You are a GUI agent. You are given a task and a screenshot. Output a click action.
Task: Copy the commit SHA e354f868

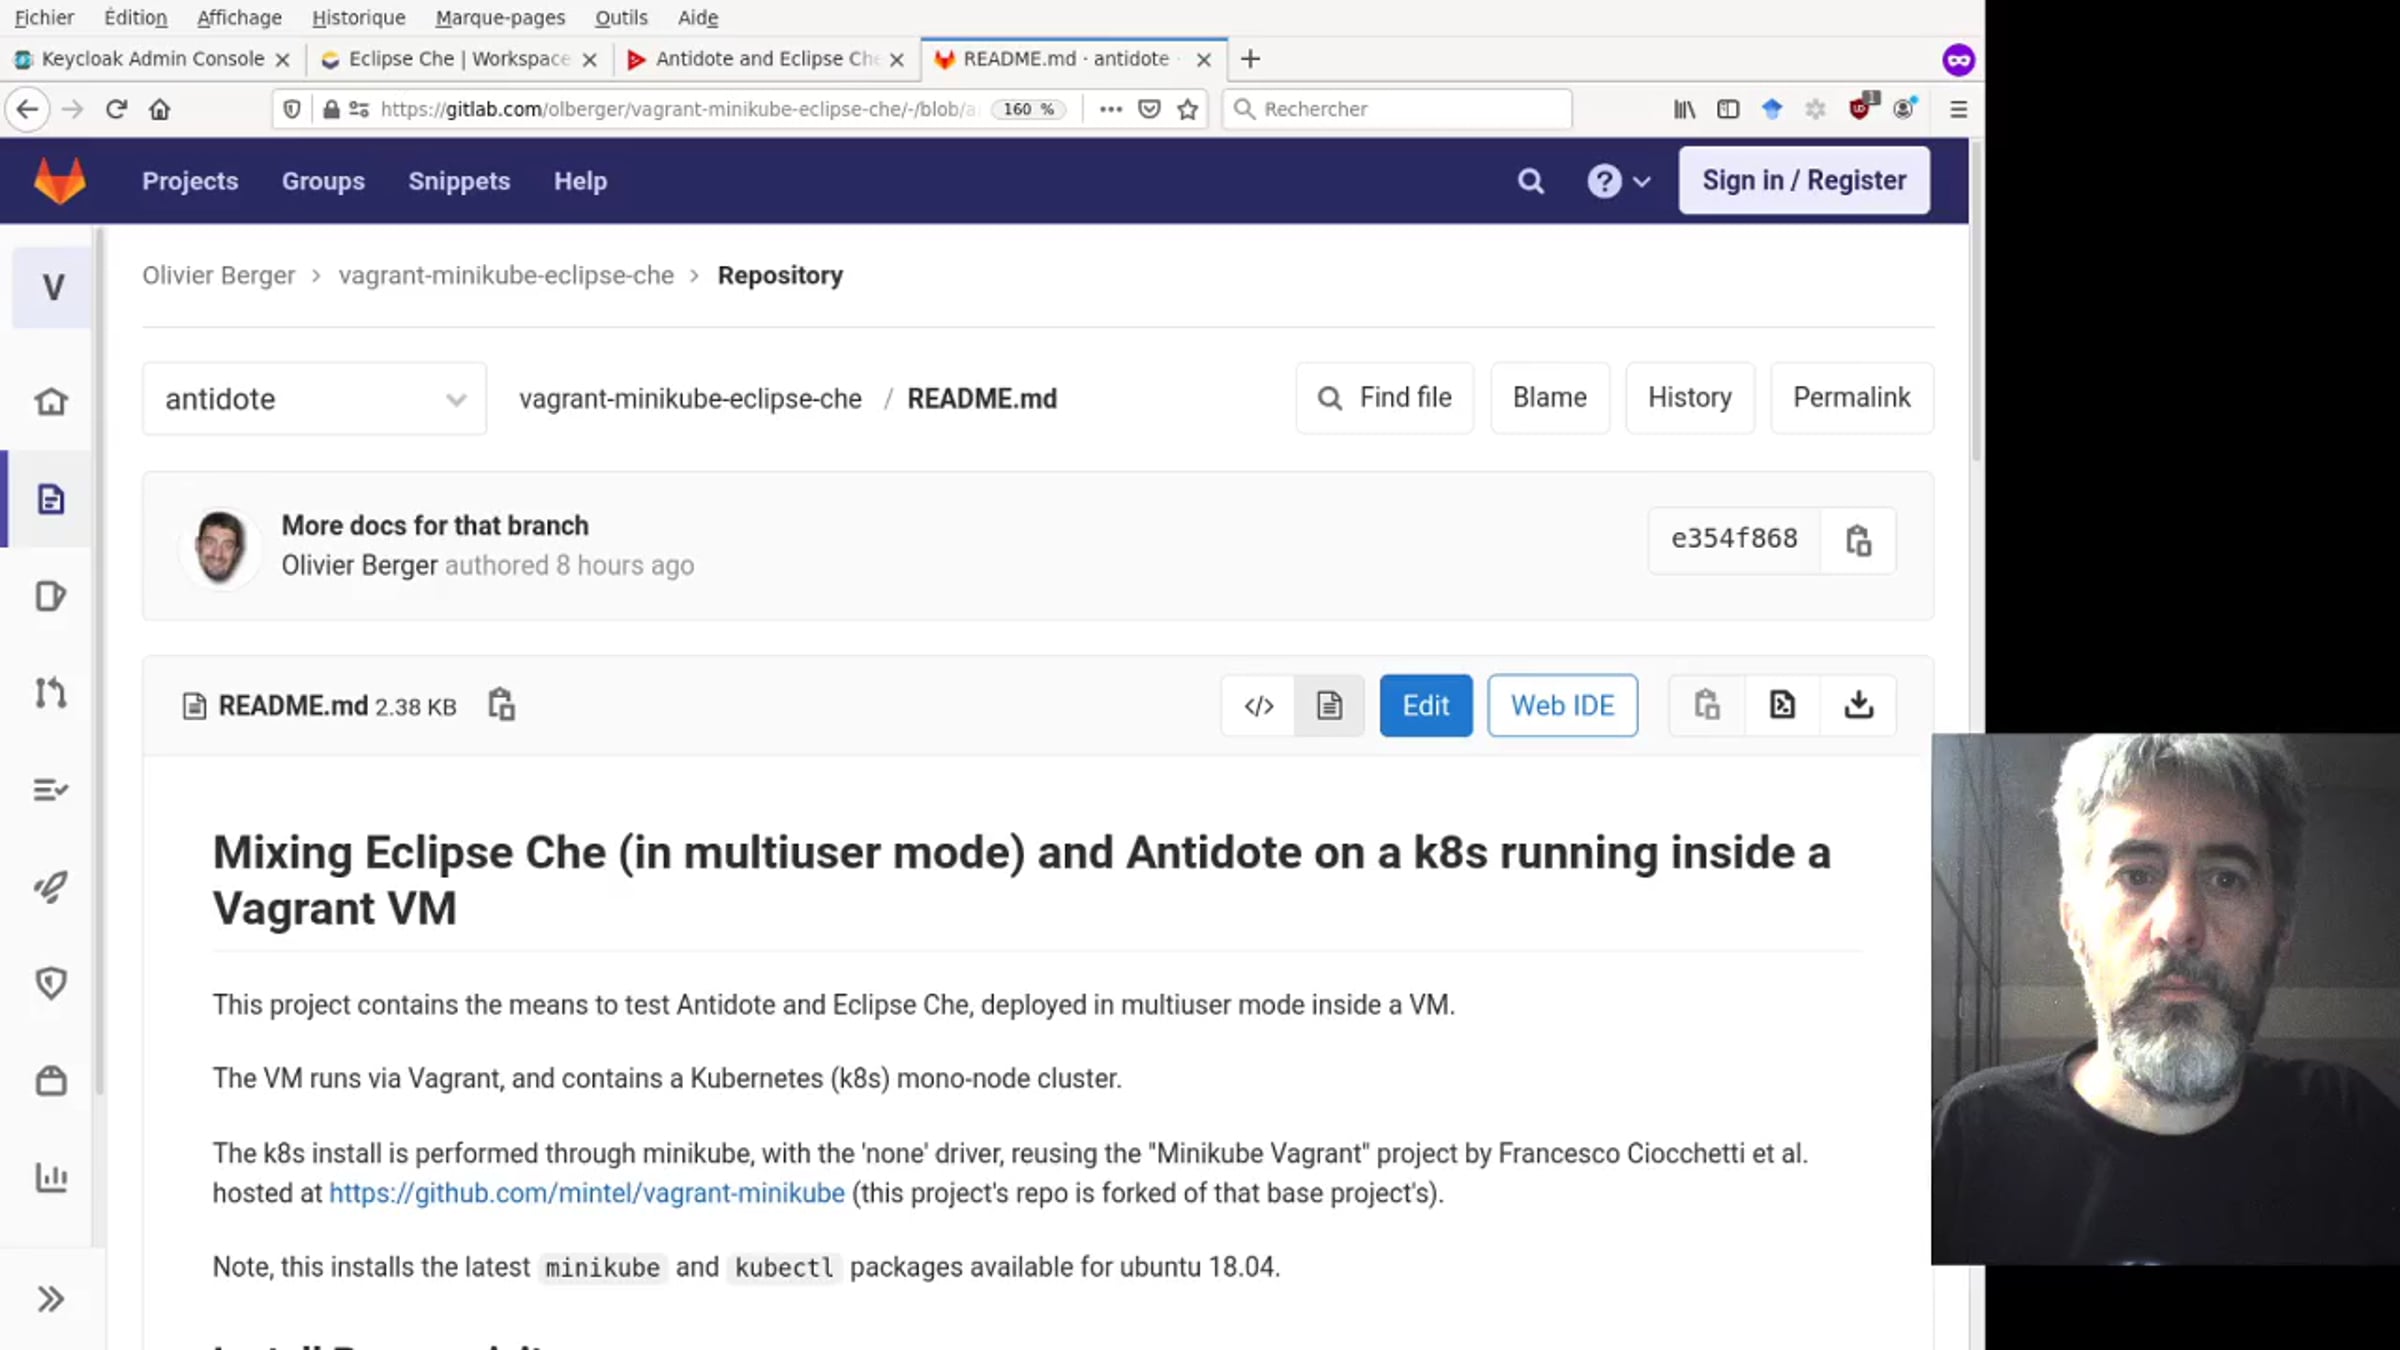click(1858, 541)
